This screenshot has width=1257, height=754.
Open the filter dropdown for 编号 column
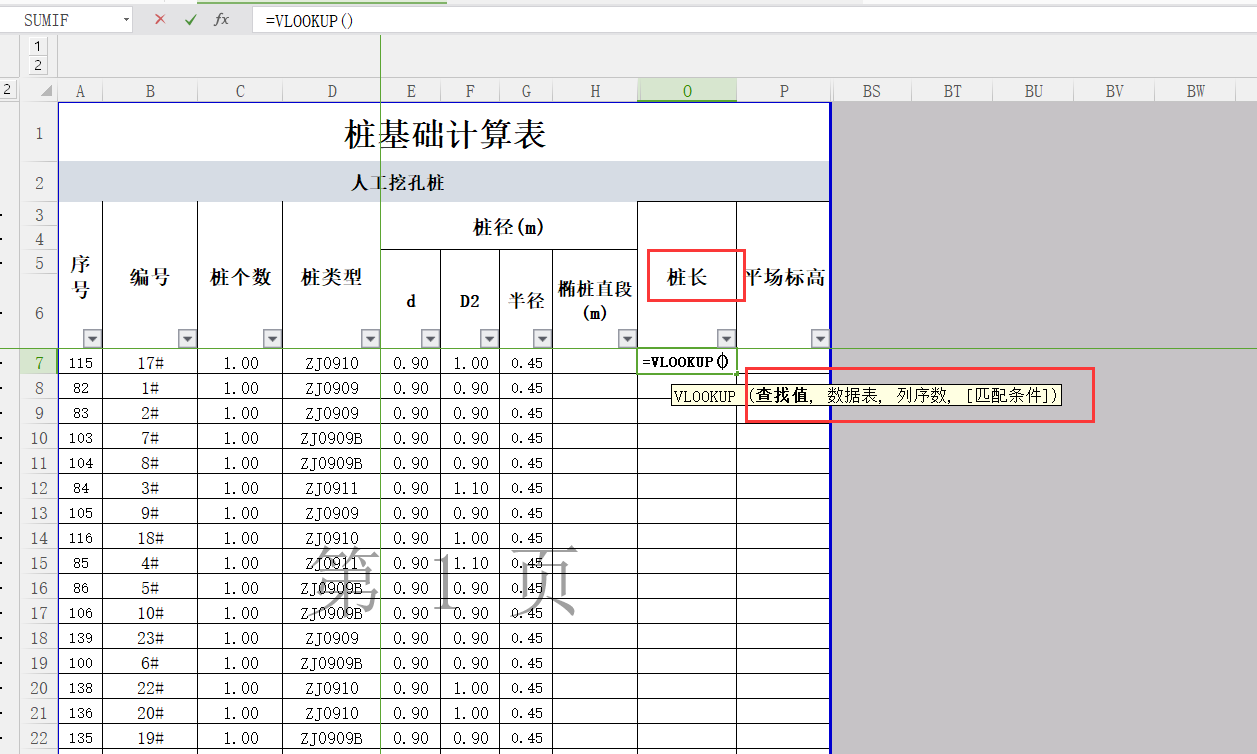[186, 338]
